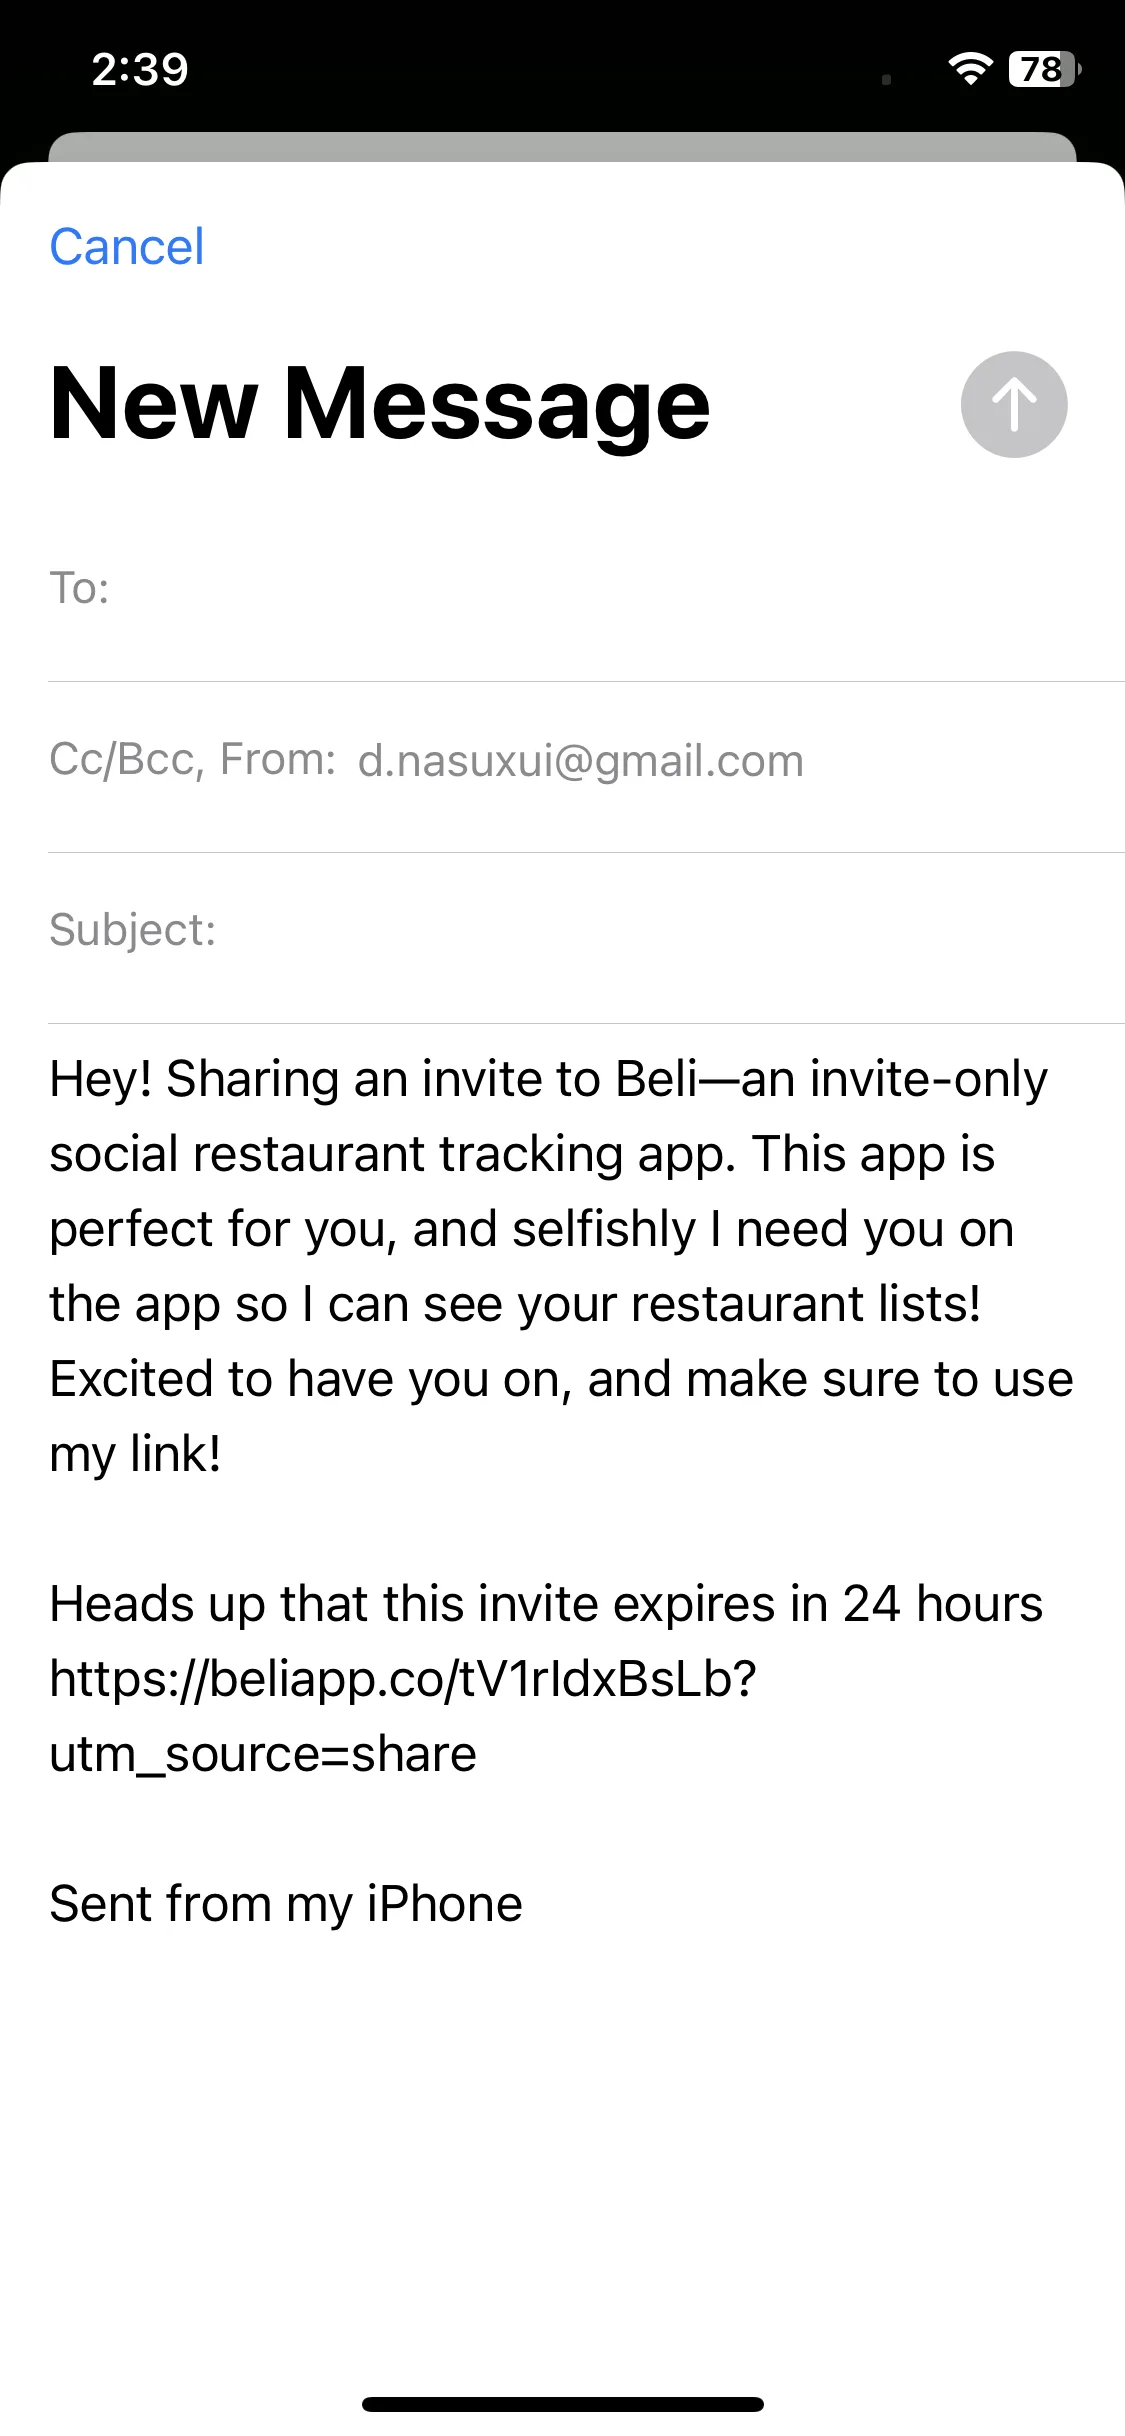
Task: Tap the gray background card behind the sheet
Action: [562, 146]
